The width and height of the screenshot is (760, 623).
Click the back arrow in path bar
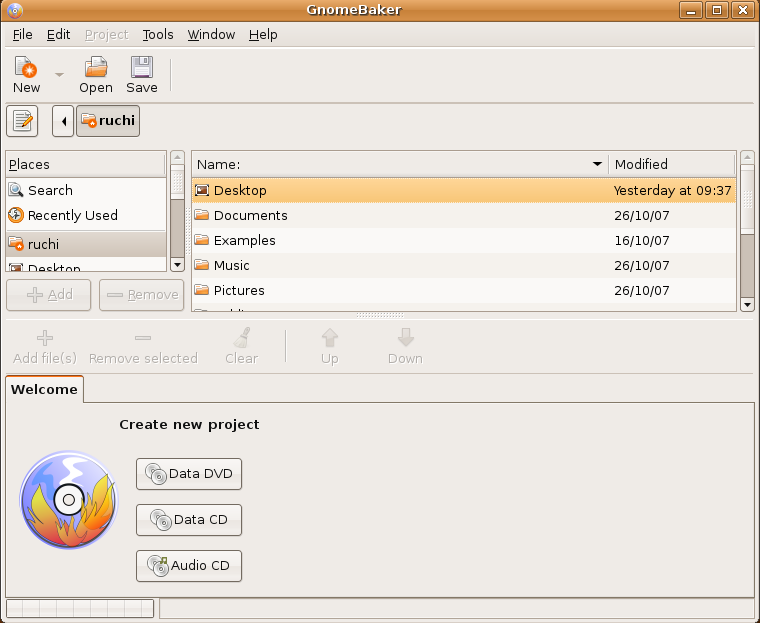(63, 121)
